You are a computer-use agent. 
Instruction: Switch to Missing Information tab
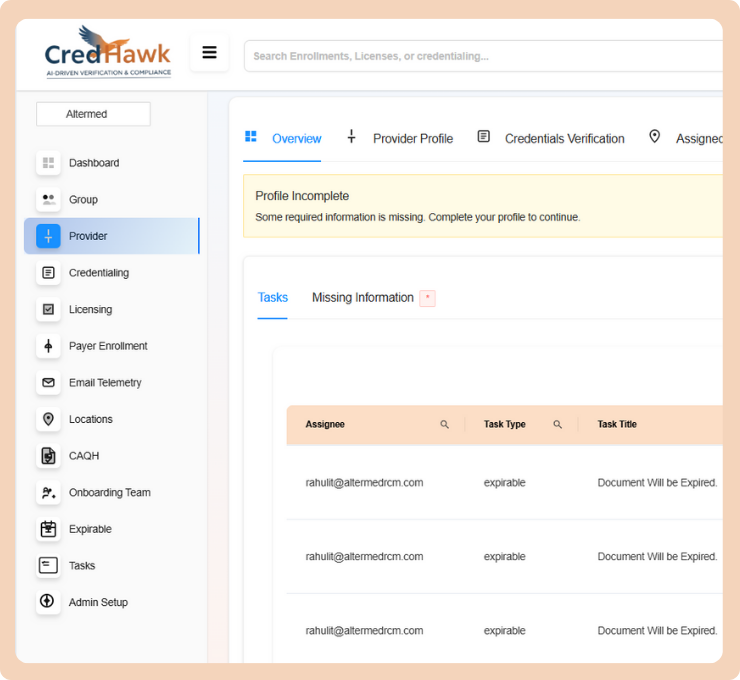click(362, 298)
